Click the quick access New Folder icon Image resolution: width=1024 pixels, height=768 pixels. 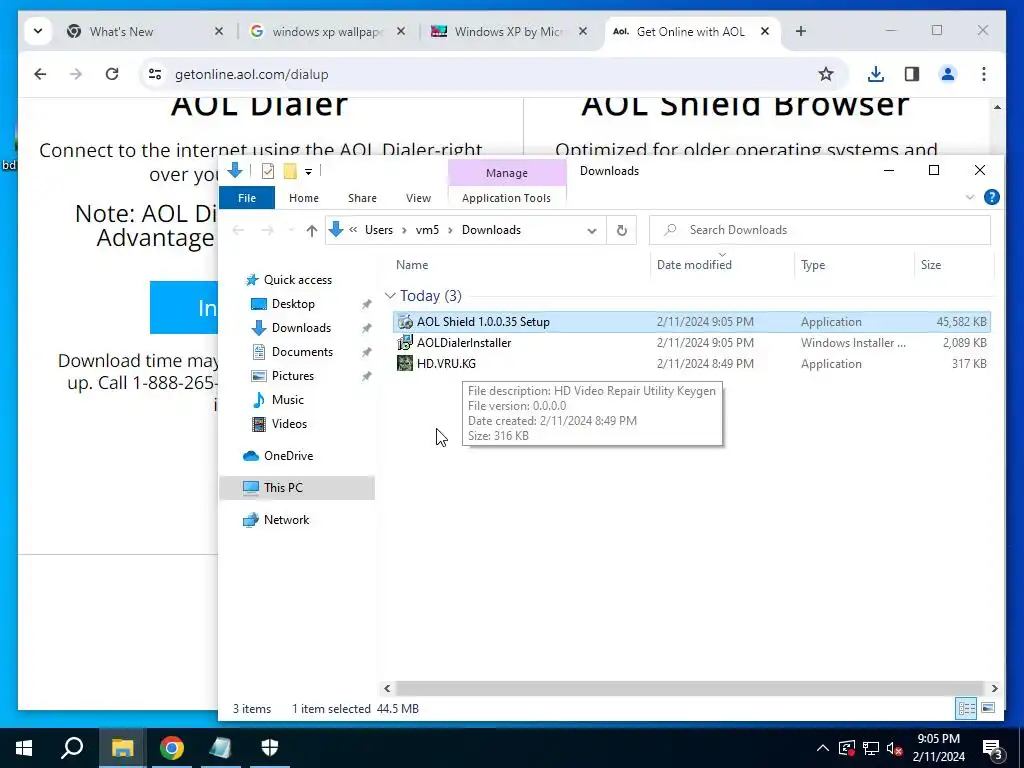290,171
